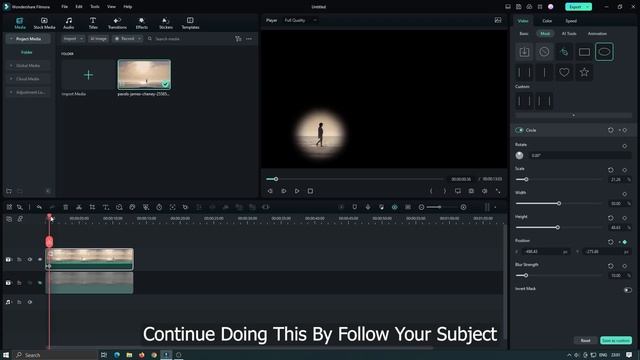The width and height of the screenshot is (640, 360).
Task: Expand the mask shapes list arrow
Action: click(573, 116)
